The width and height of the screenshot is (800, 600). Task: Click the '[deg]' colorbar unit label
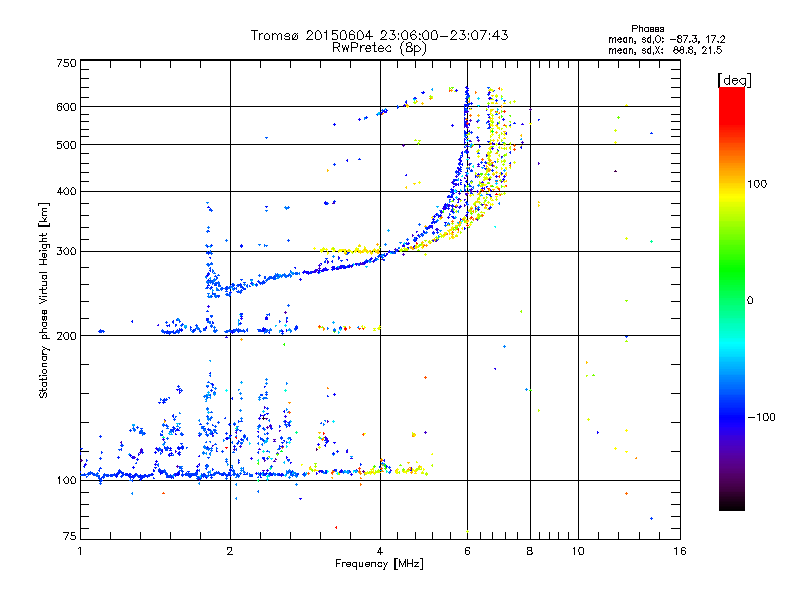pos(734,80)
